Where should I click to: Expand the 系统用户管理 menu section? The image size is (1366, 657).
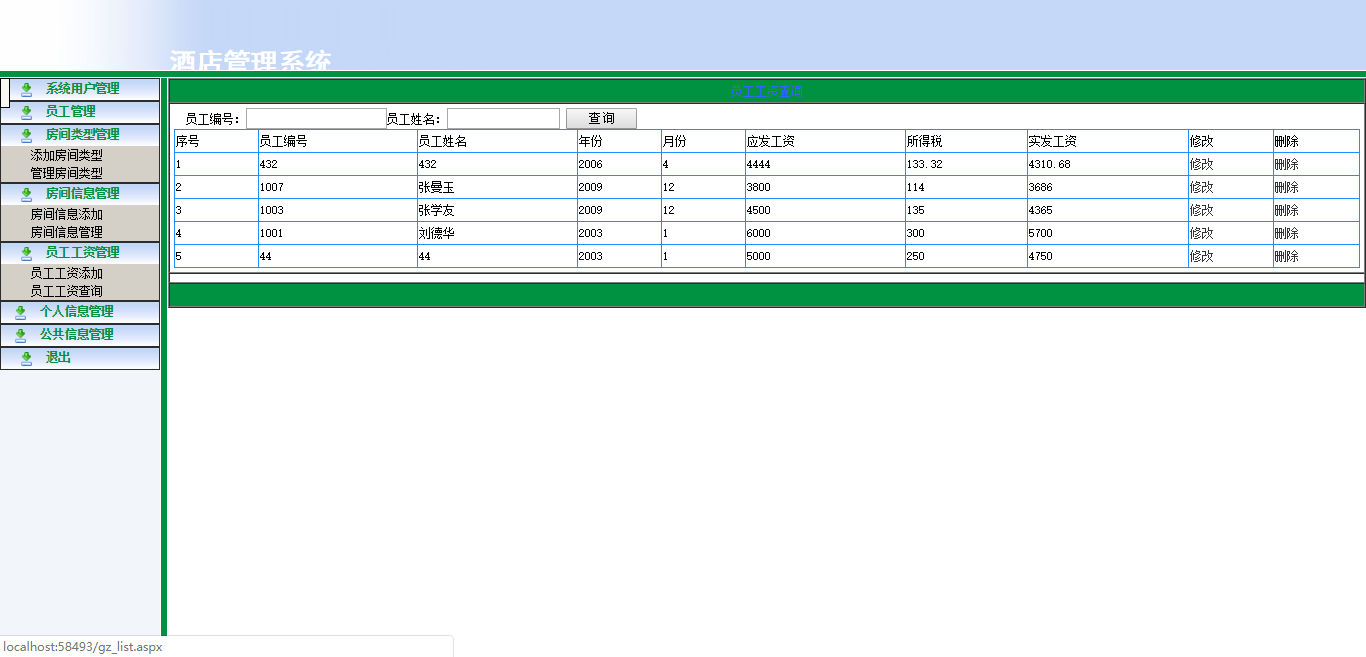pos(80,89)
